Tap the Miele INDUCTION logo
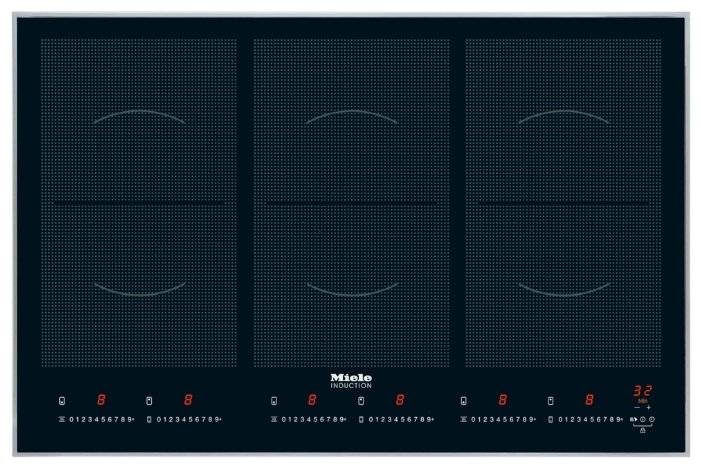Image resolution: width=701 pixels, height=468 pixels. [350, 380]
